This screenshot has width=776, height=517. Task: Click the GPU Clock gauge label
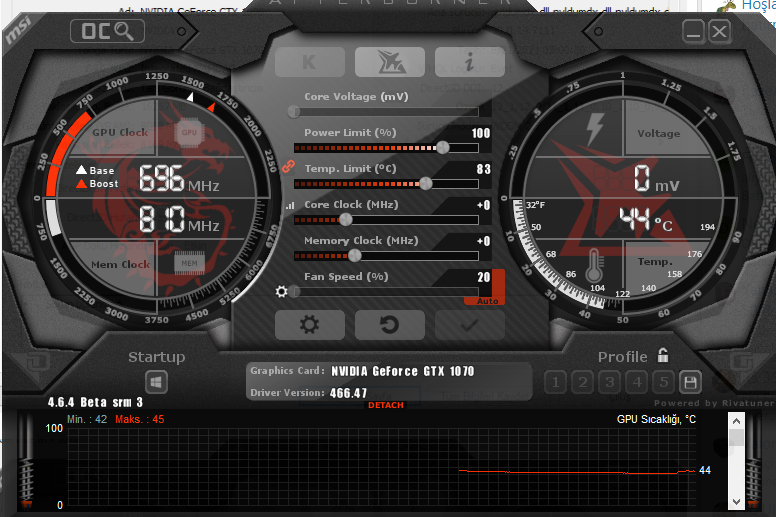click(x=120, y=133)
